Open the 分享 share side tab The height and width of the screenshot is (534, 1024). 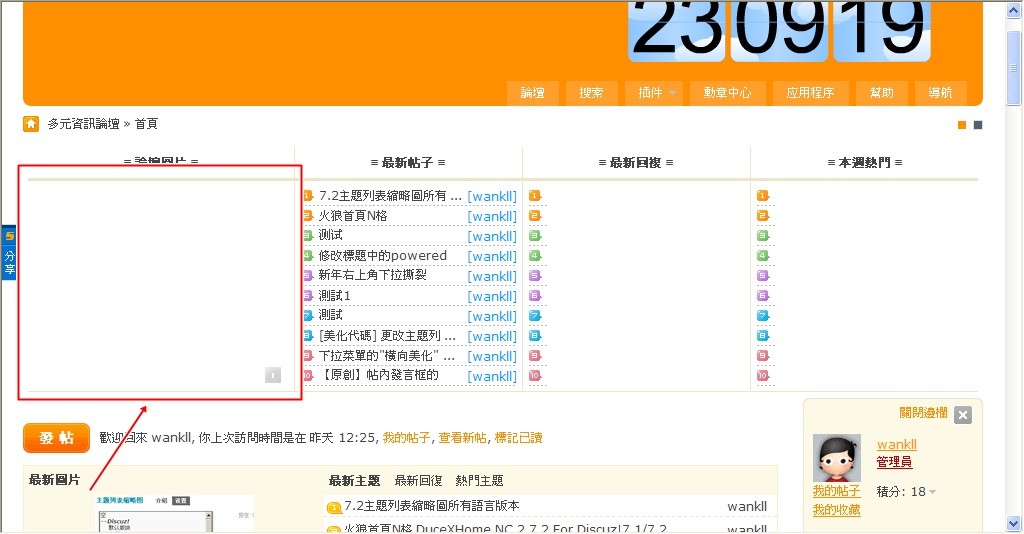pyautogui.click(x=9, y=254)
